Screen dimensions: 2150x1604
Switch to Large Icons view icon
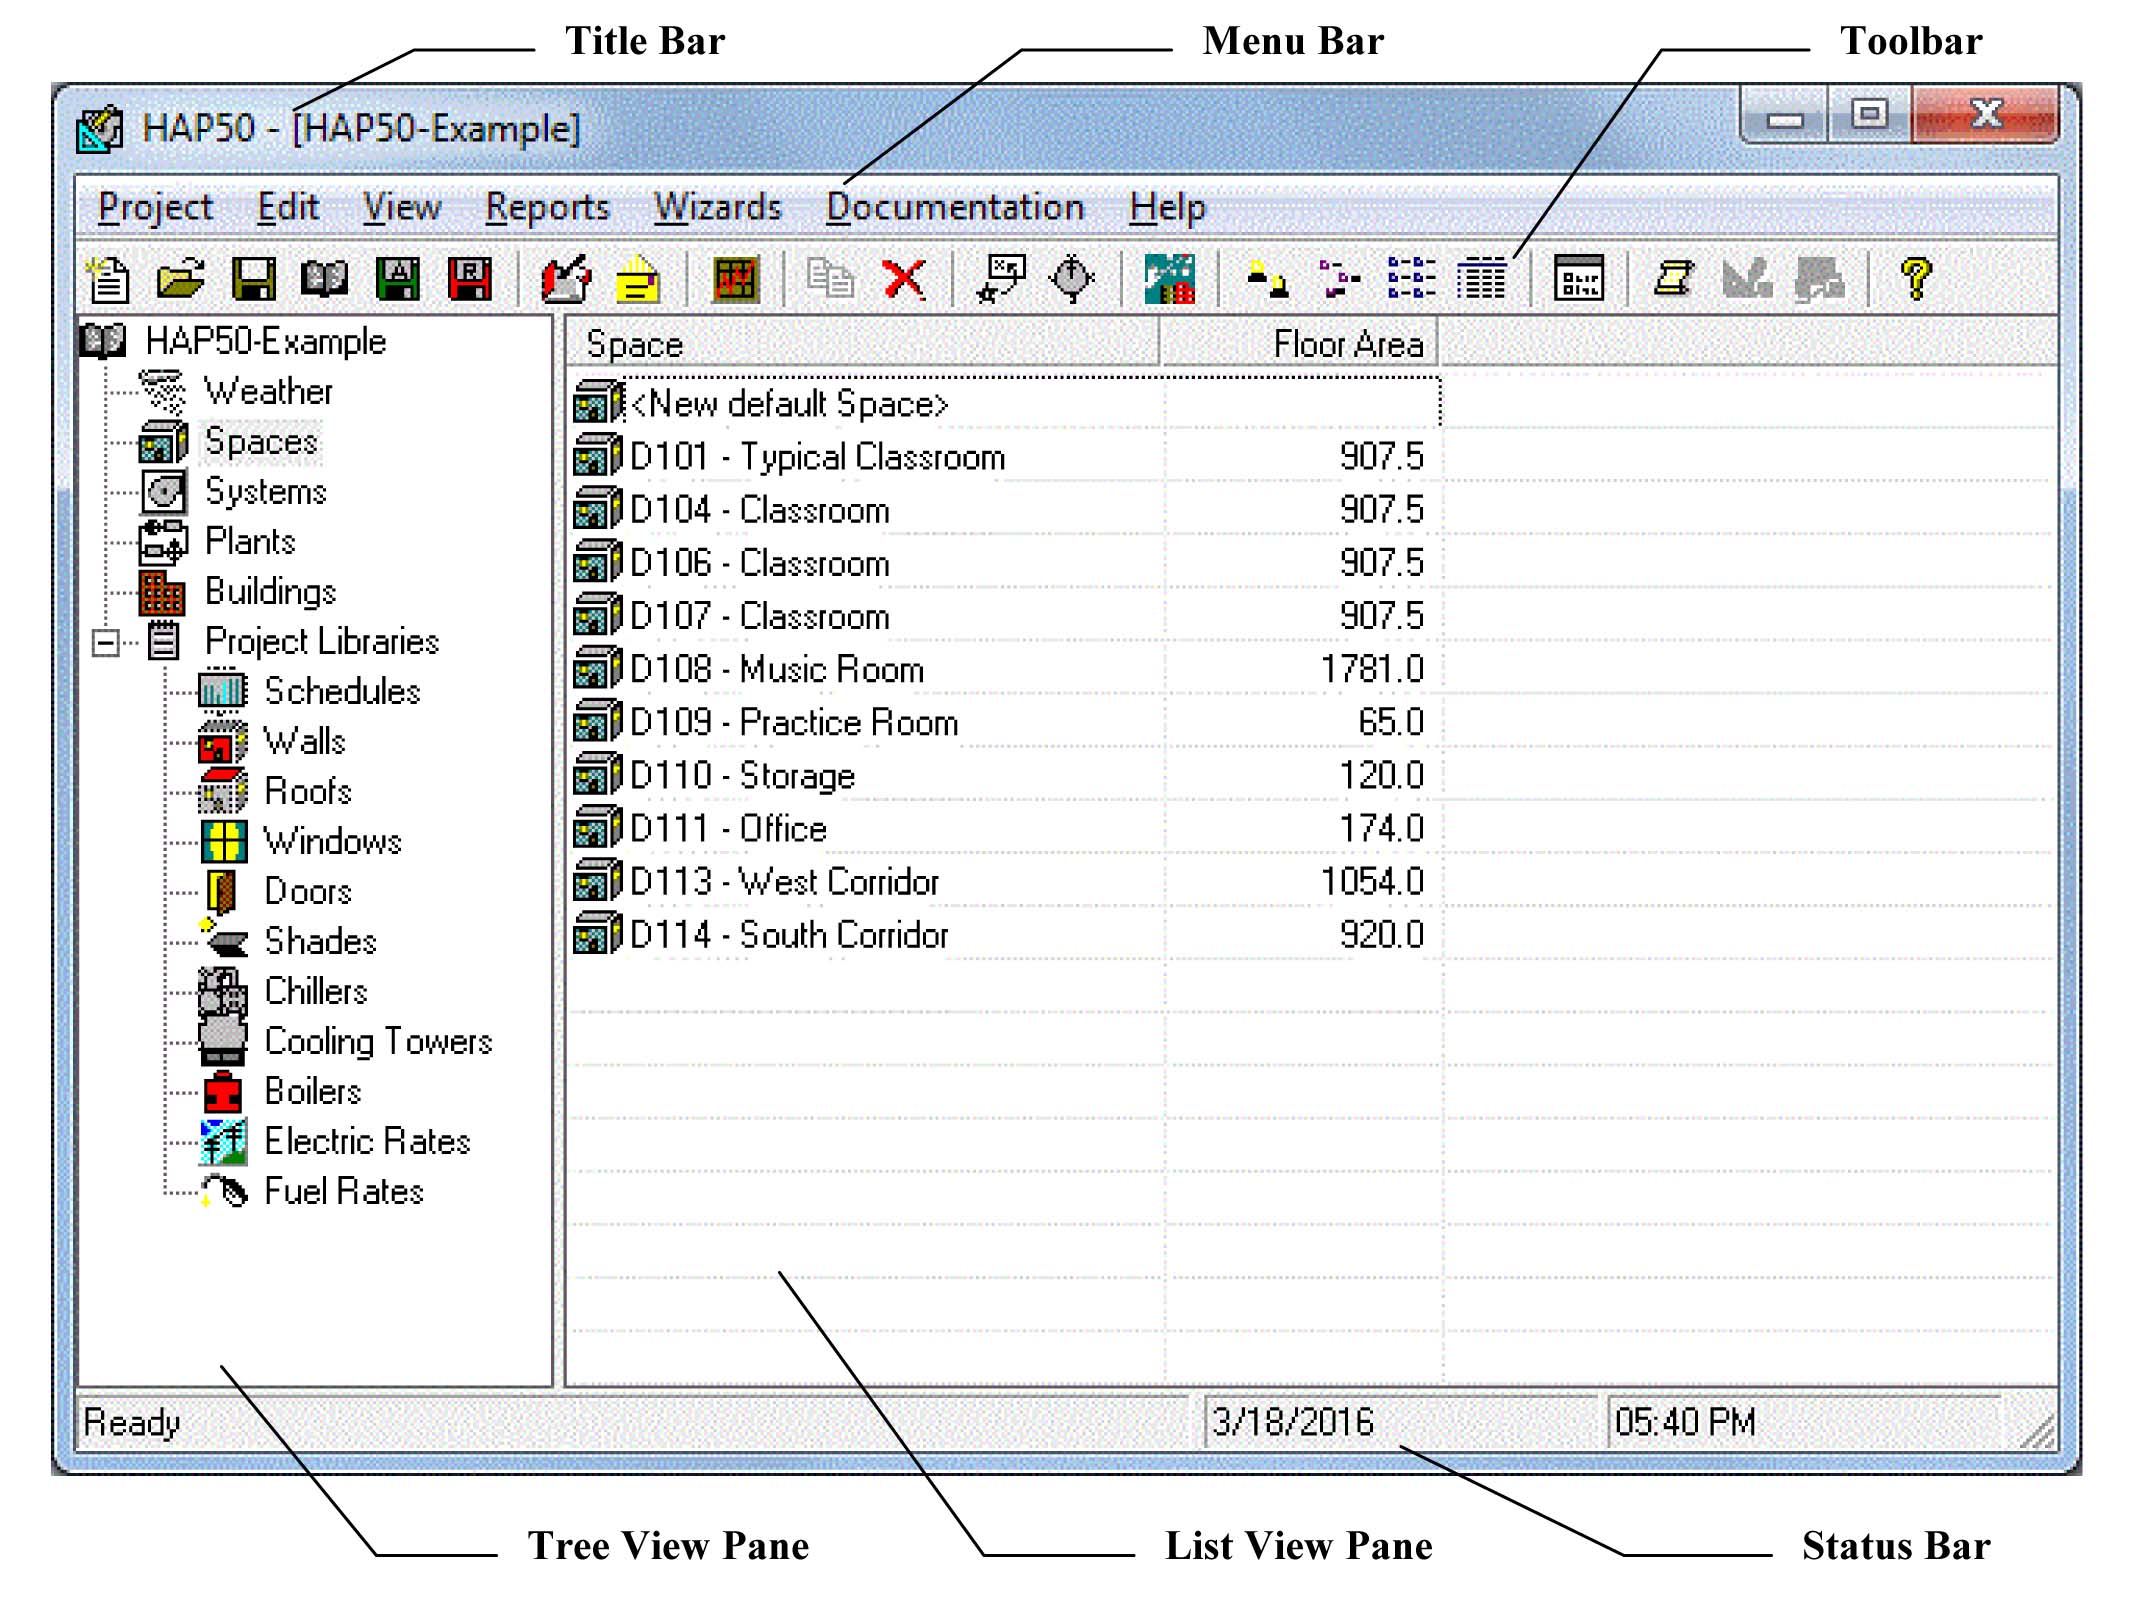1267,279
